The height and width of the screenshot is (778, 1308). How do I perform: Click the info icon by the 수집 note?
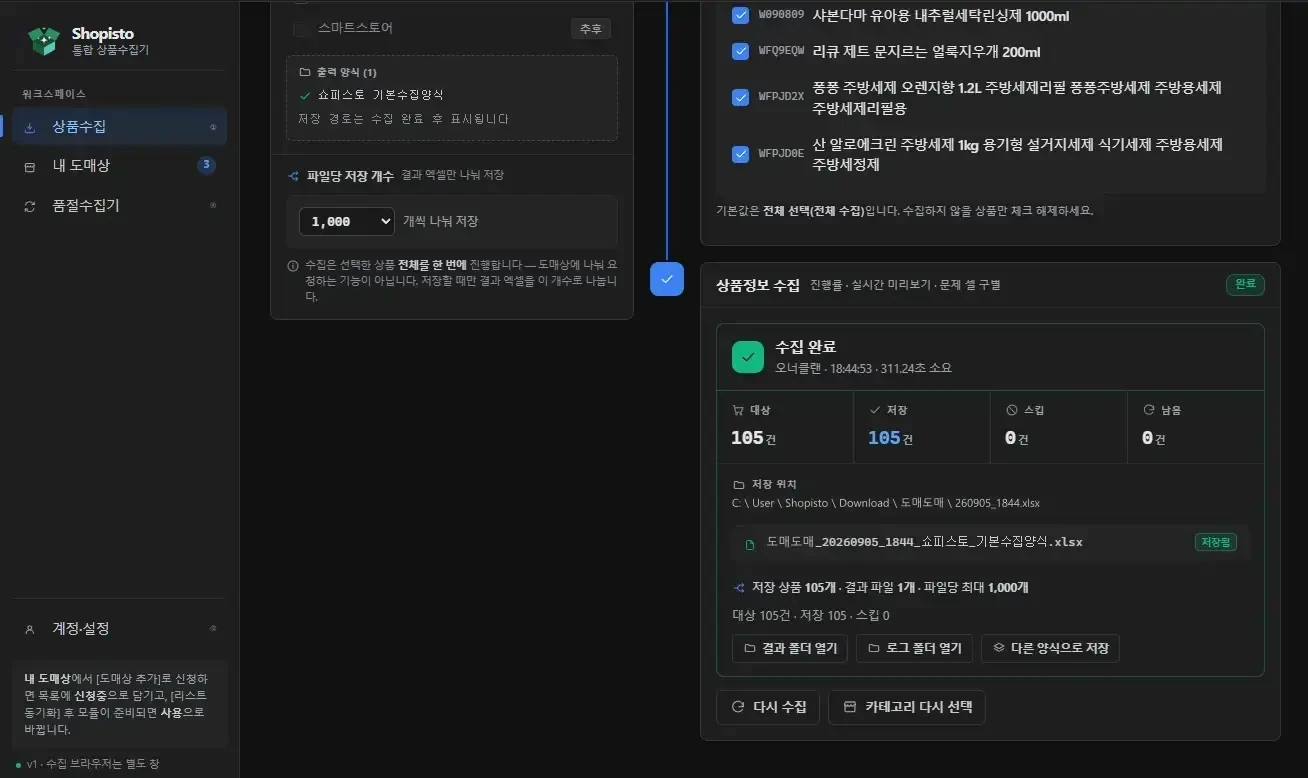click(x=293, y=266)
